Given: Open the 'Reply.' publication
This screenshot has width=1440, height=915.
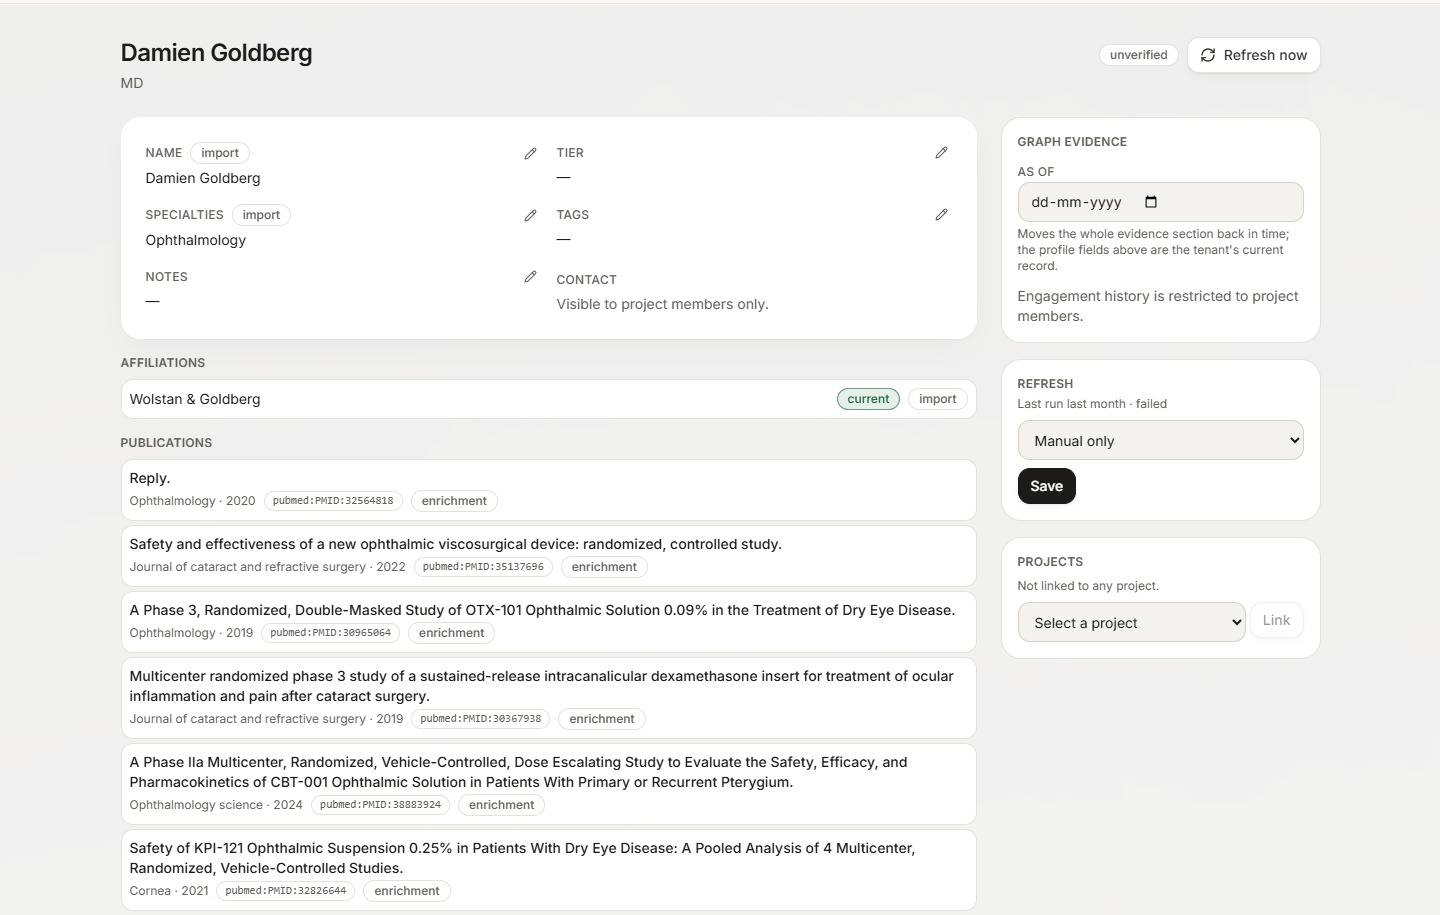Looking at the screenshot, I should coord(548,490).
